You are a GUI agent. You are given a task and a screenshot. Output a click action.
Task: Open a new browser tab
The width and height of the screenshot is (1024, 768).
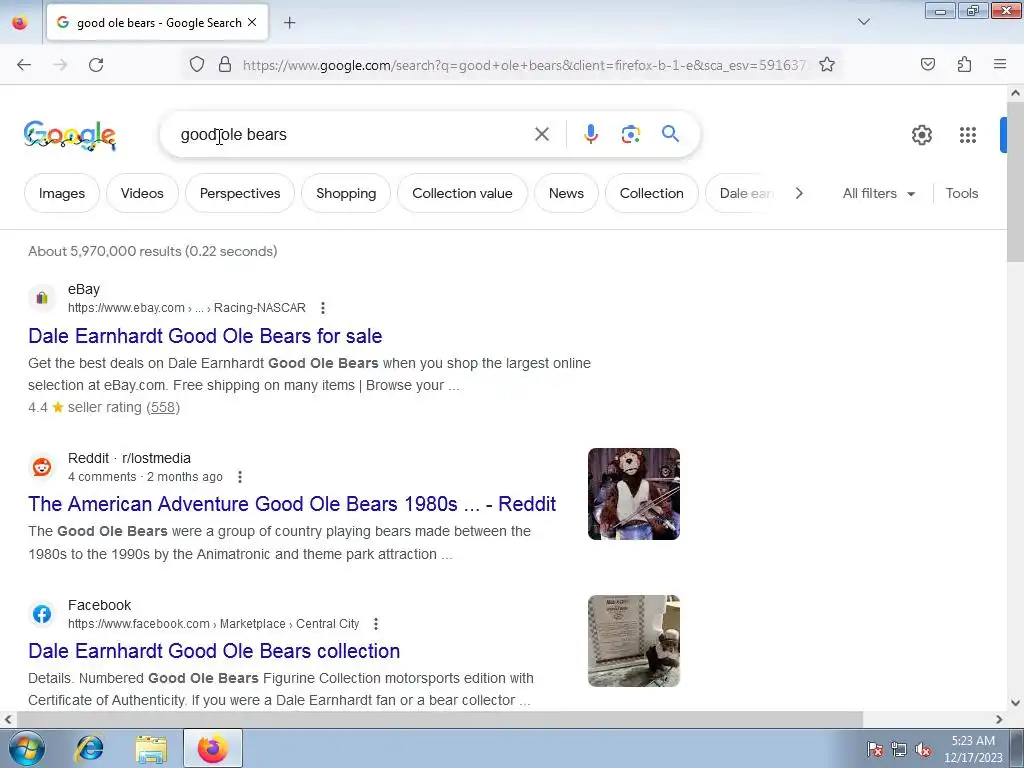(x=289, y=23)
